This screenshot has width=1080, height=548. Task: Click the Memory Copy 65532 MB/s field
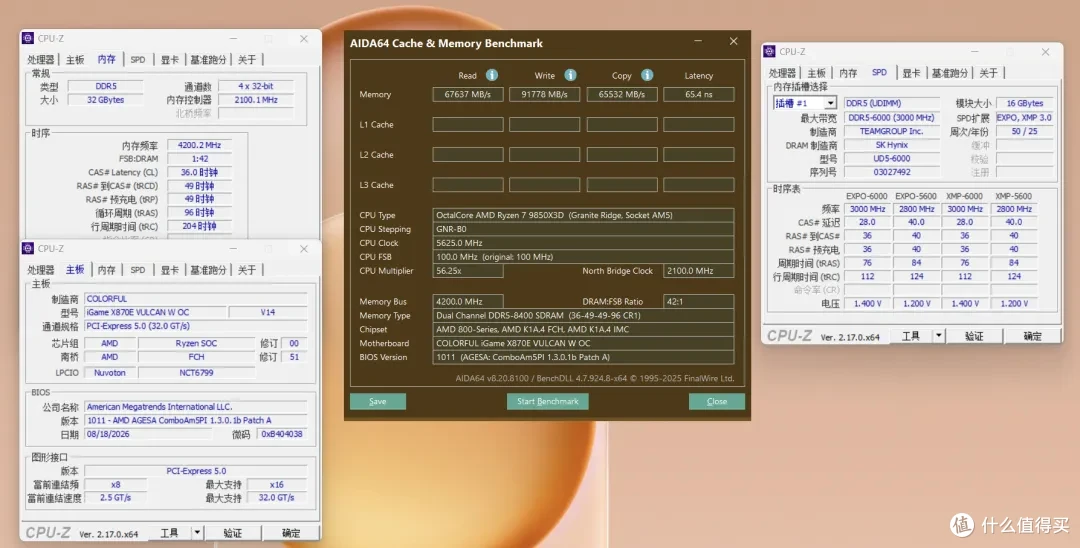click(x=622, y=94)
